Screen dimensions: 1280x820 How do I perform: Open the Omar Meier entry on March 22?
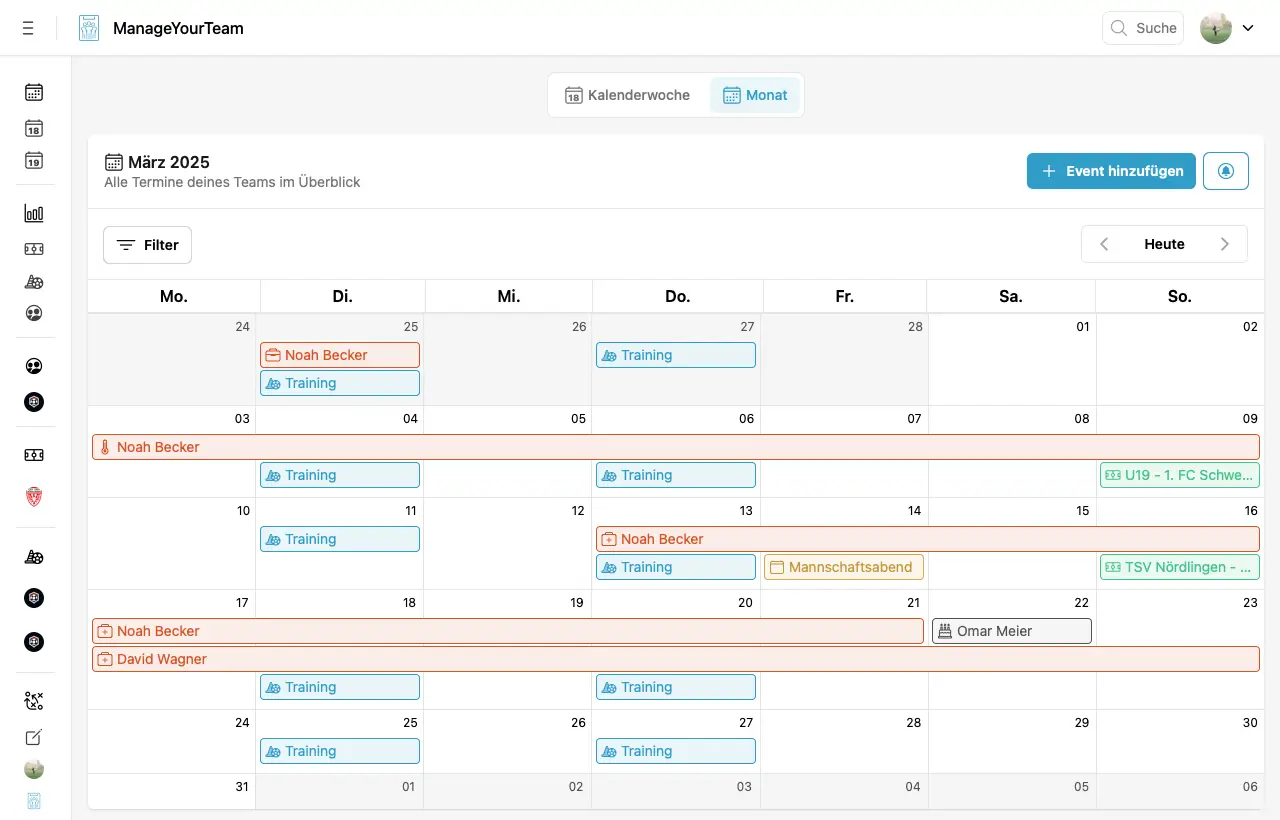click(1011, 631)
